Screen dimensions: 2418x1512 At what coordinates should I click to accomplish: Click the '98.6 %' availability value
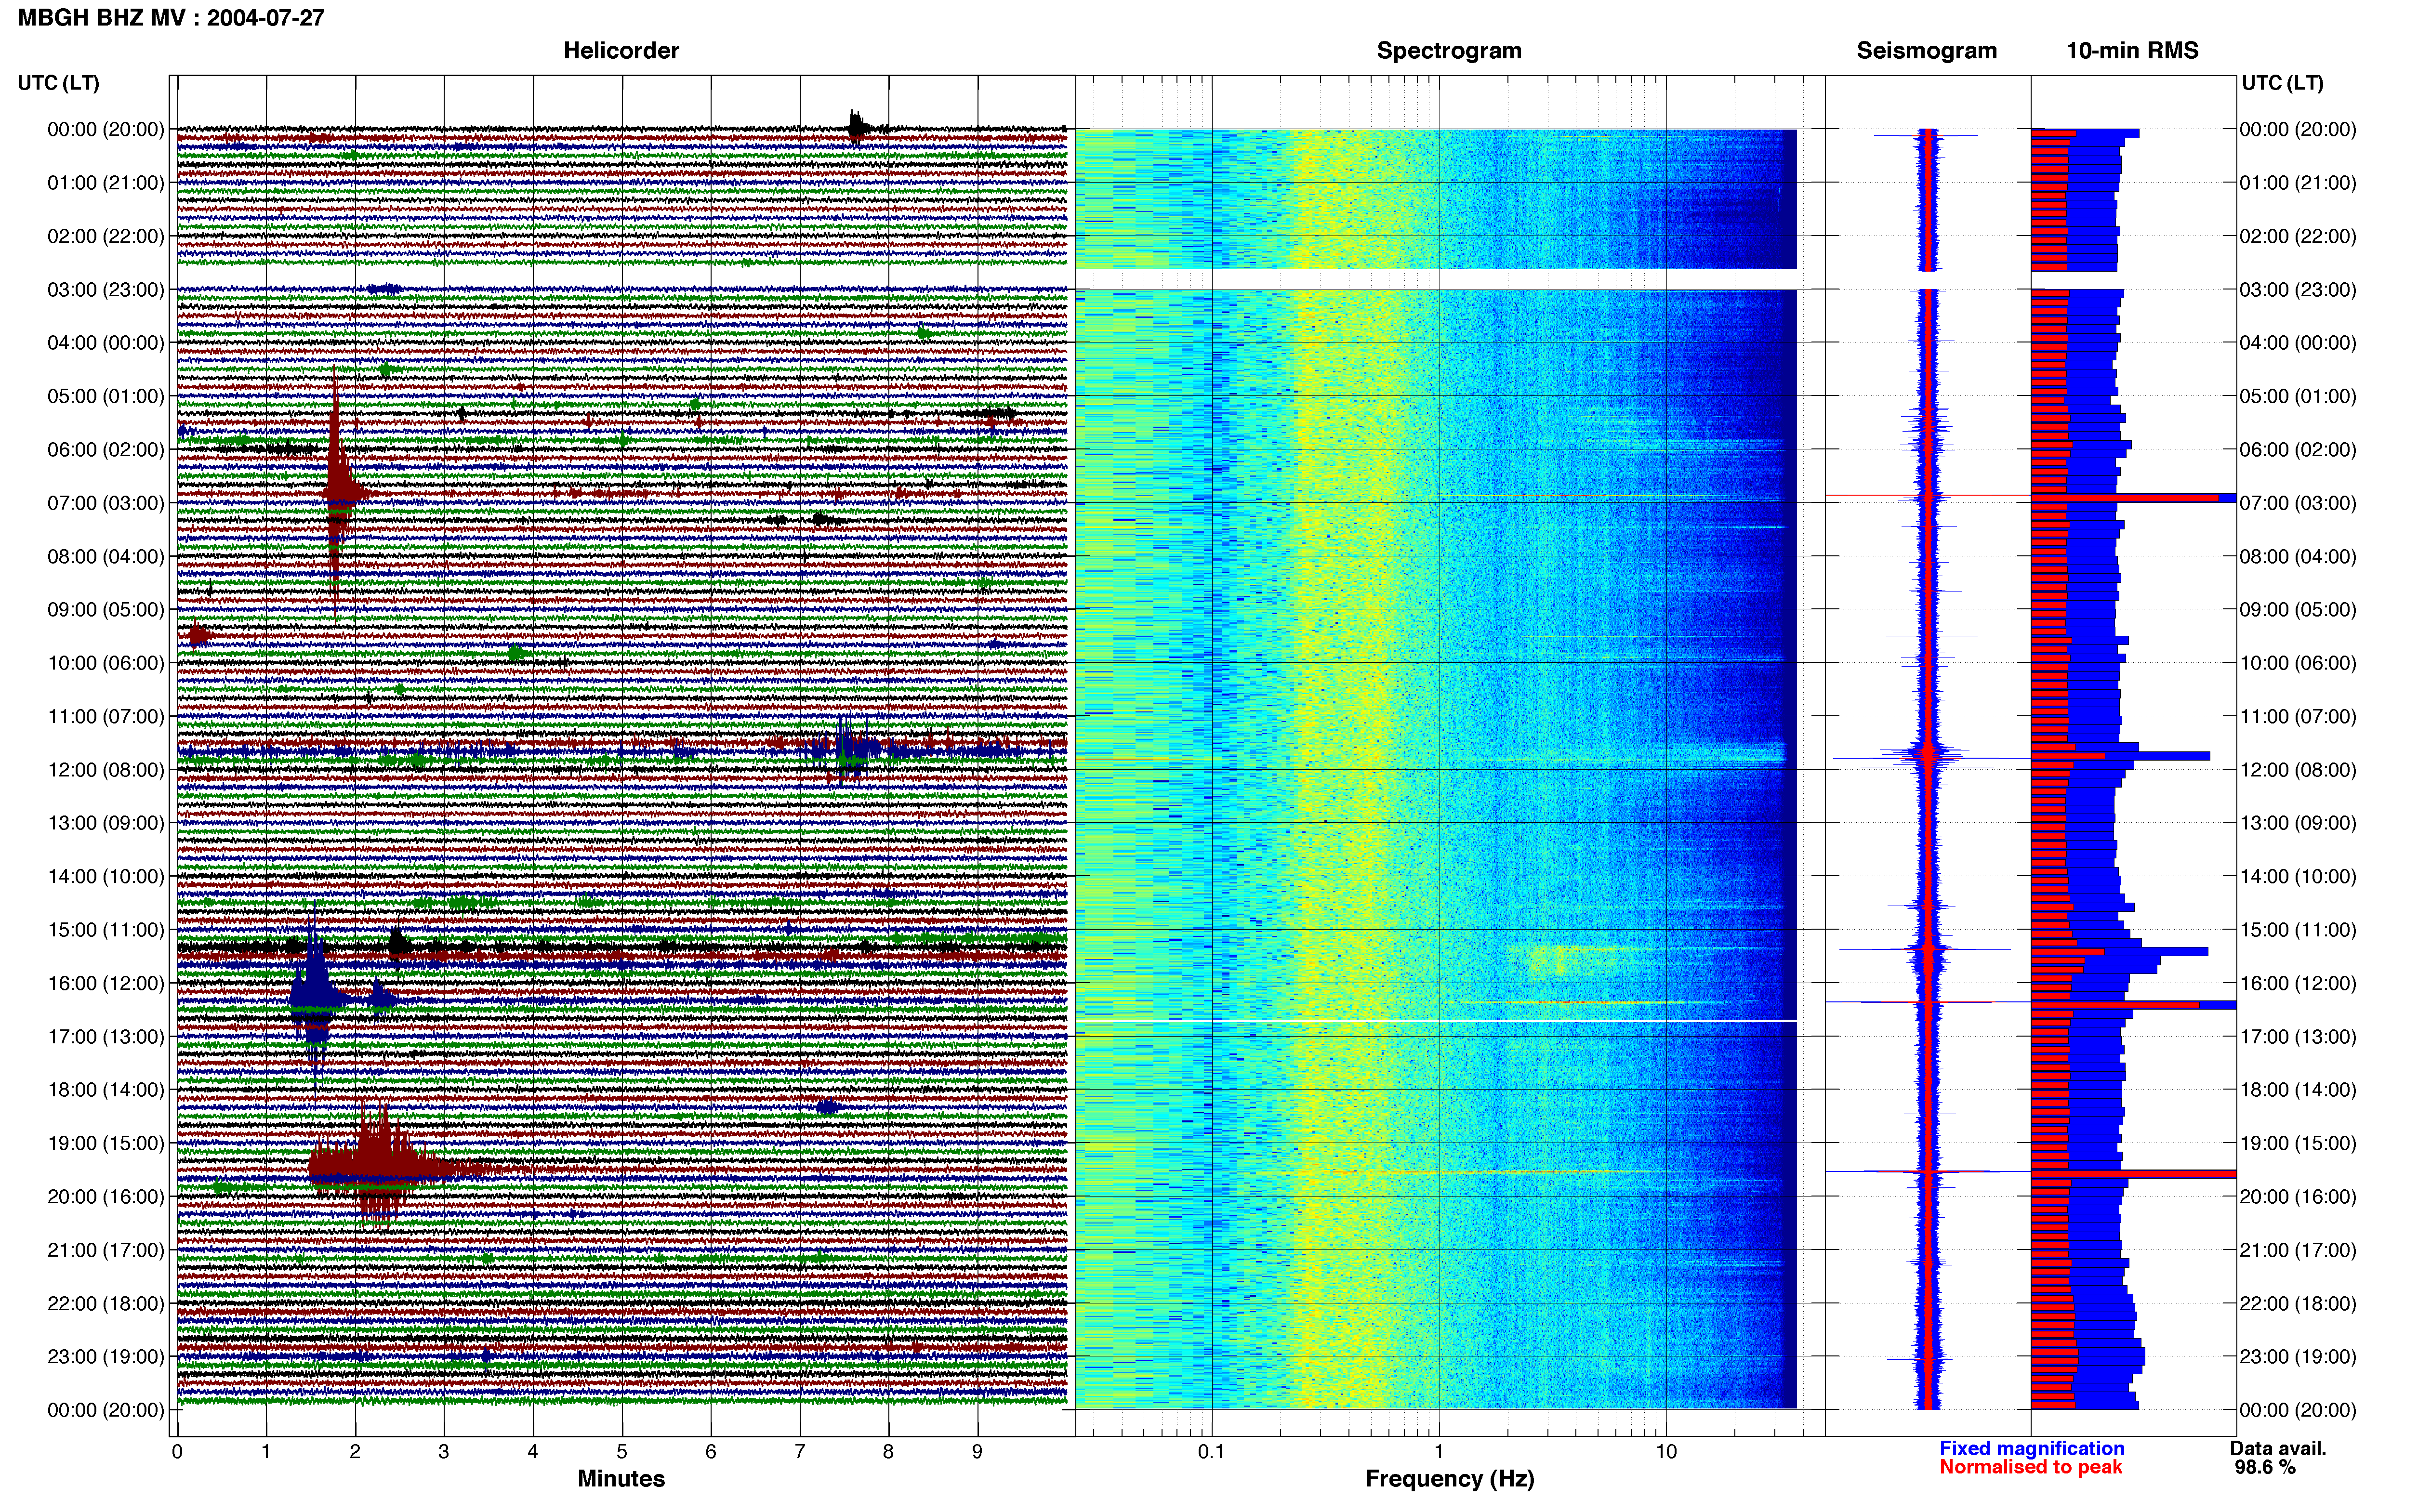2265,1467
